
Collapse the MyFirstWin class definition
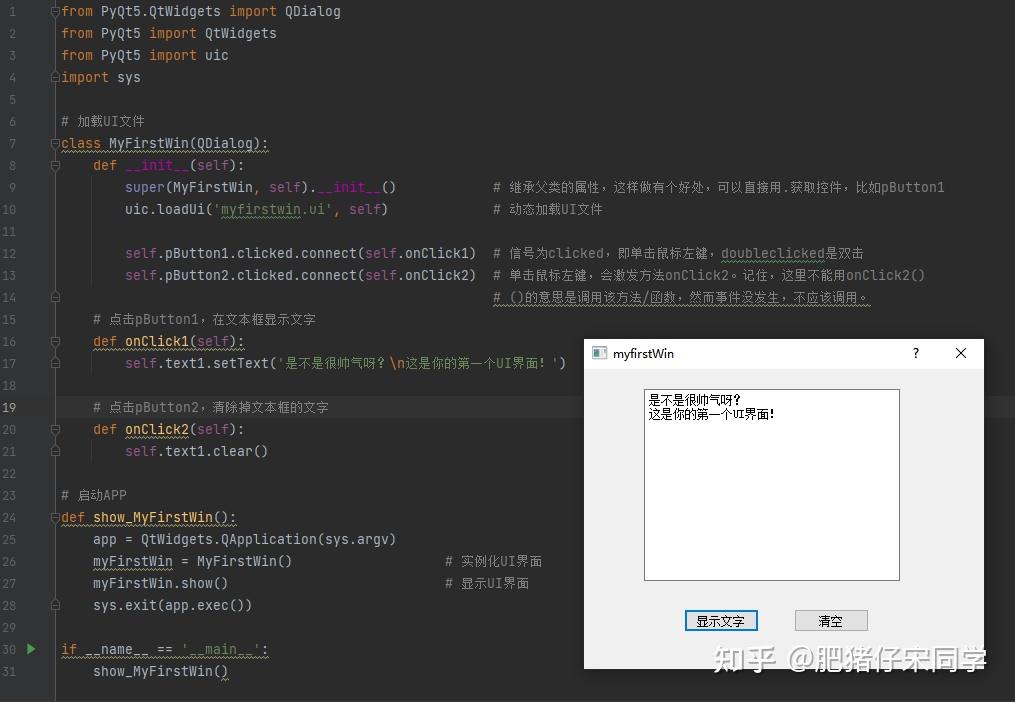(x=55, y=143)
